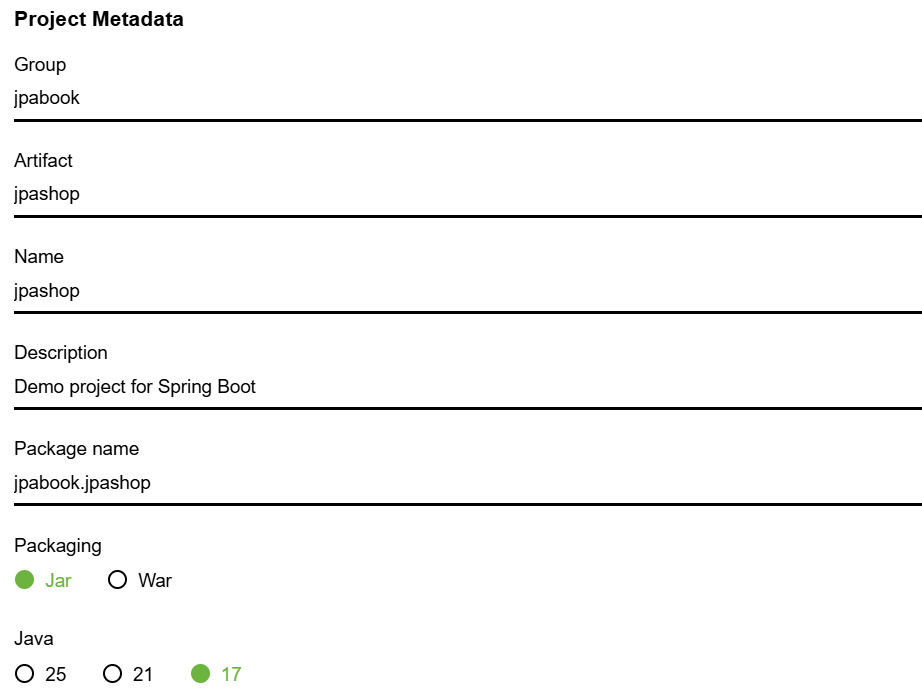This screenshot has height=700, width=922.
Task: Click the 'Name' field label
Action: [39, 257]
